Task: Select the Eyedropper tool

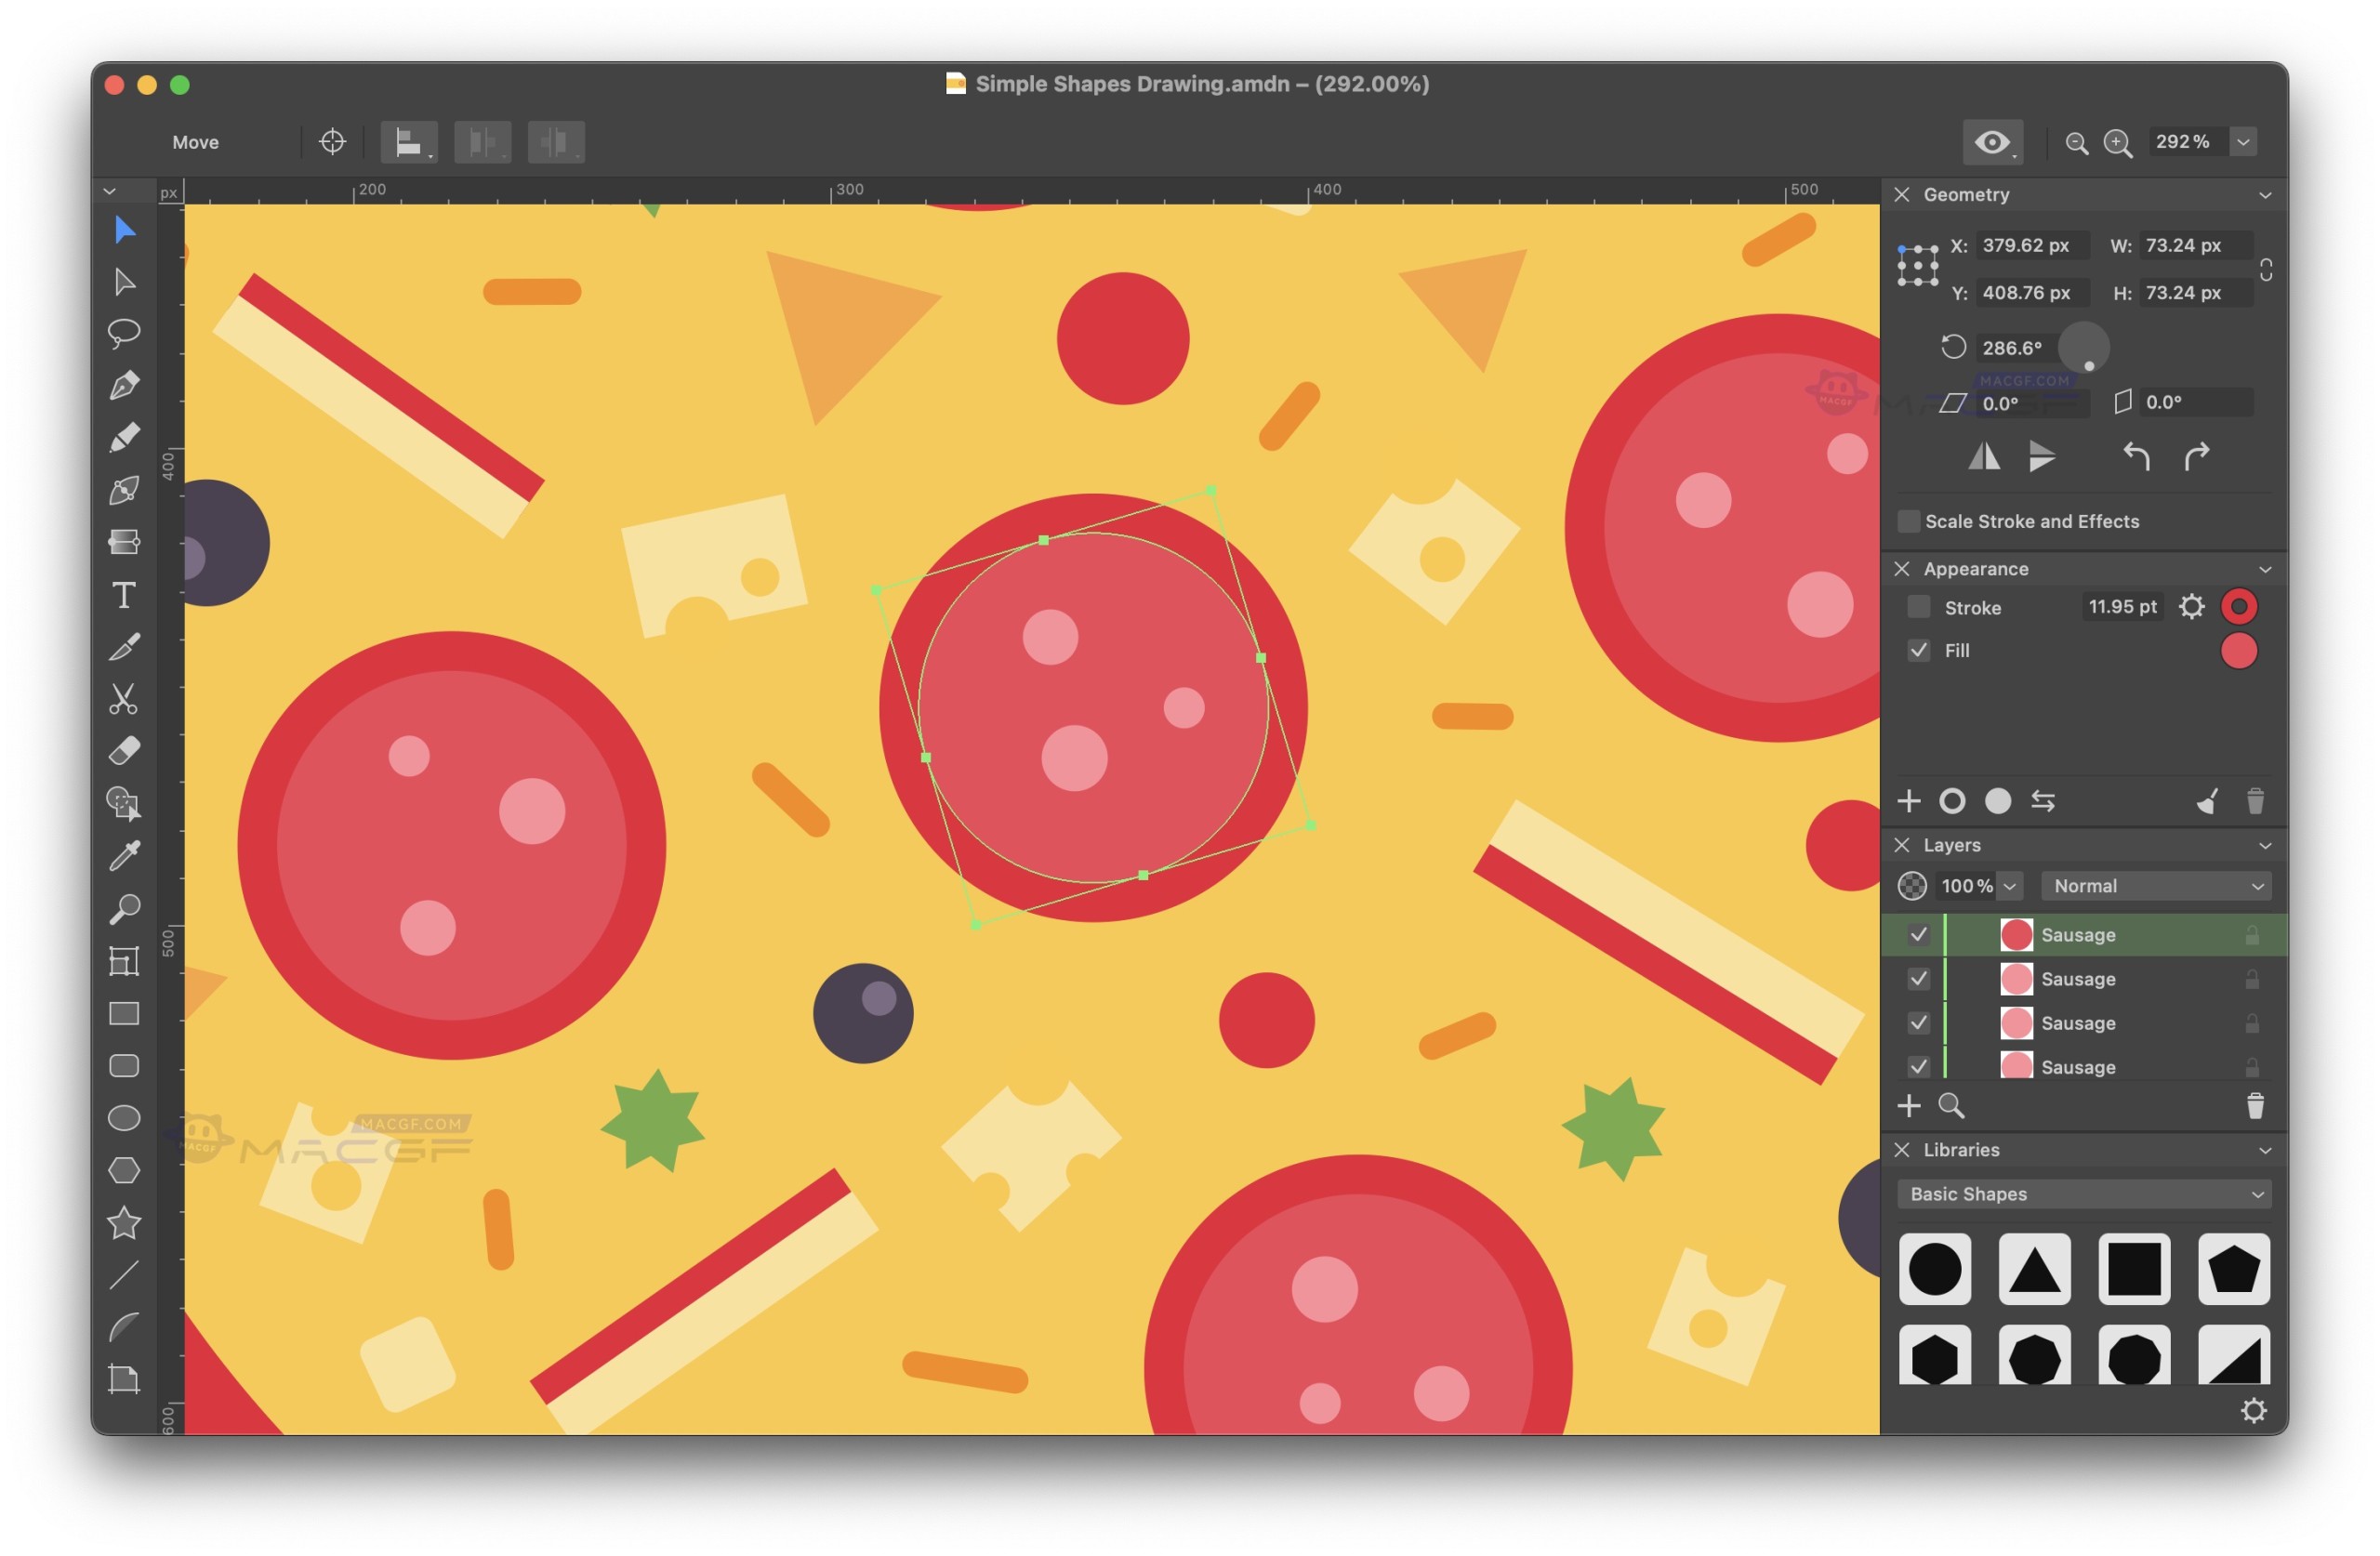Action: point(124,856)
